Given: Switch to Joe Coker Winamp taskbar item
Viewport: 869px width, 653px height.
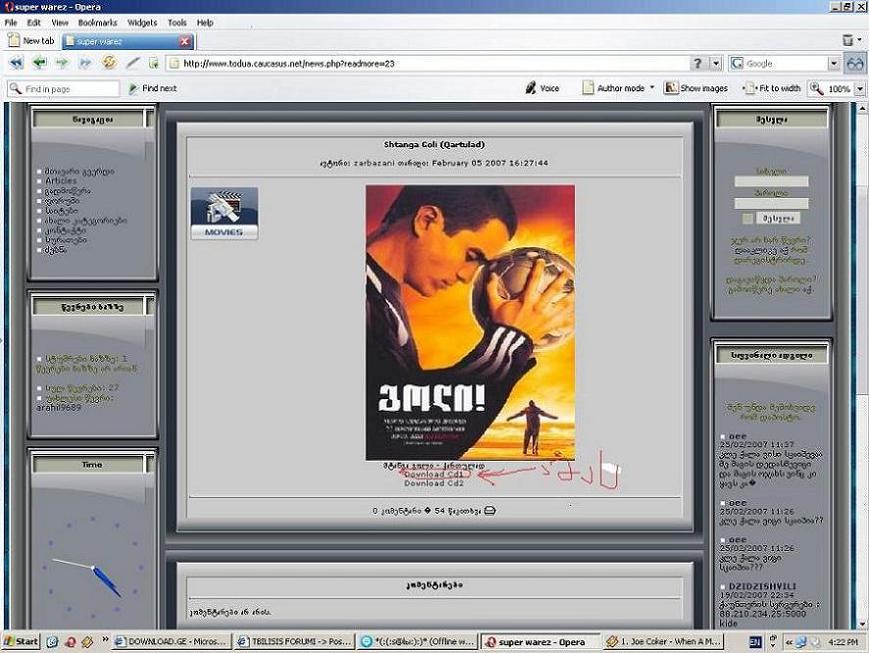Looking at the screenshot, I should pos(663,641).
